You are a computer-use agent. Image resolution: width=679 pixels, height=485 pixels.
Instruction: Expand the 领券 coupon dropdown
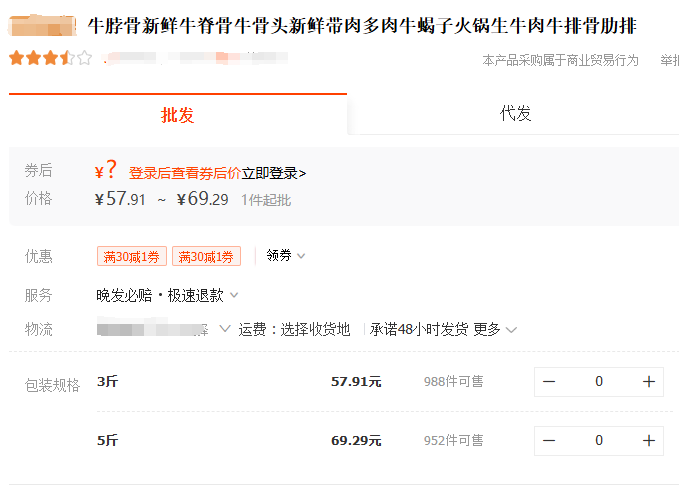tap(286, 256)
